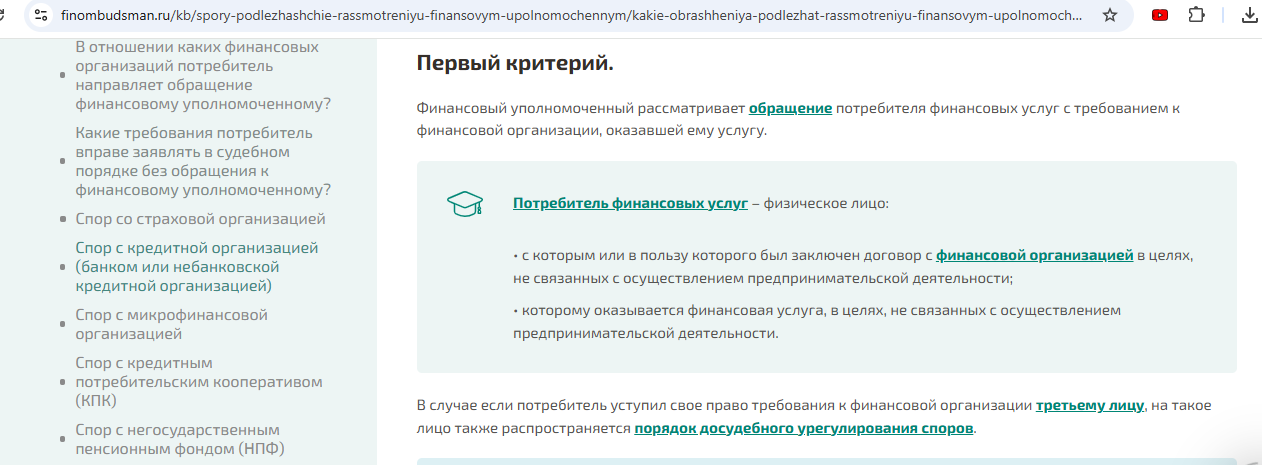The image size is (1262, 465).
Task: Follow the "Потребитель финансовых услуг" link
Action: 630,203
